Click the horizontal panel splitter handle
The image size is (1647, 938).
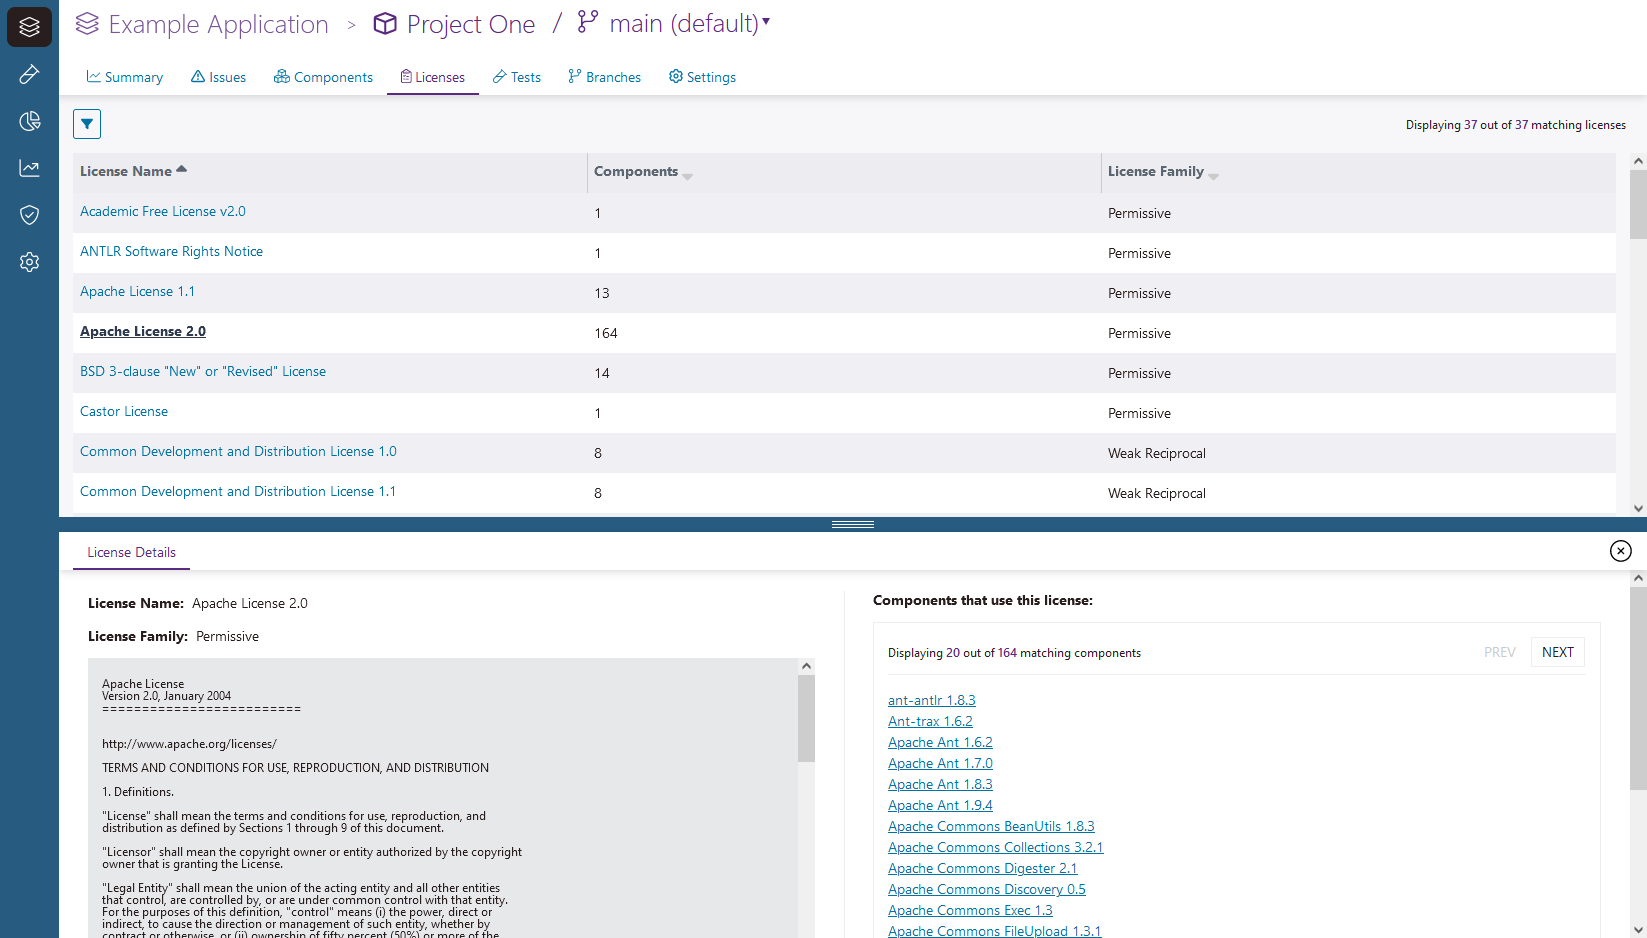point(852,524)
